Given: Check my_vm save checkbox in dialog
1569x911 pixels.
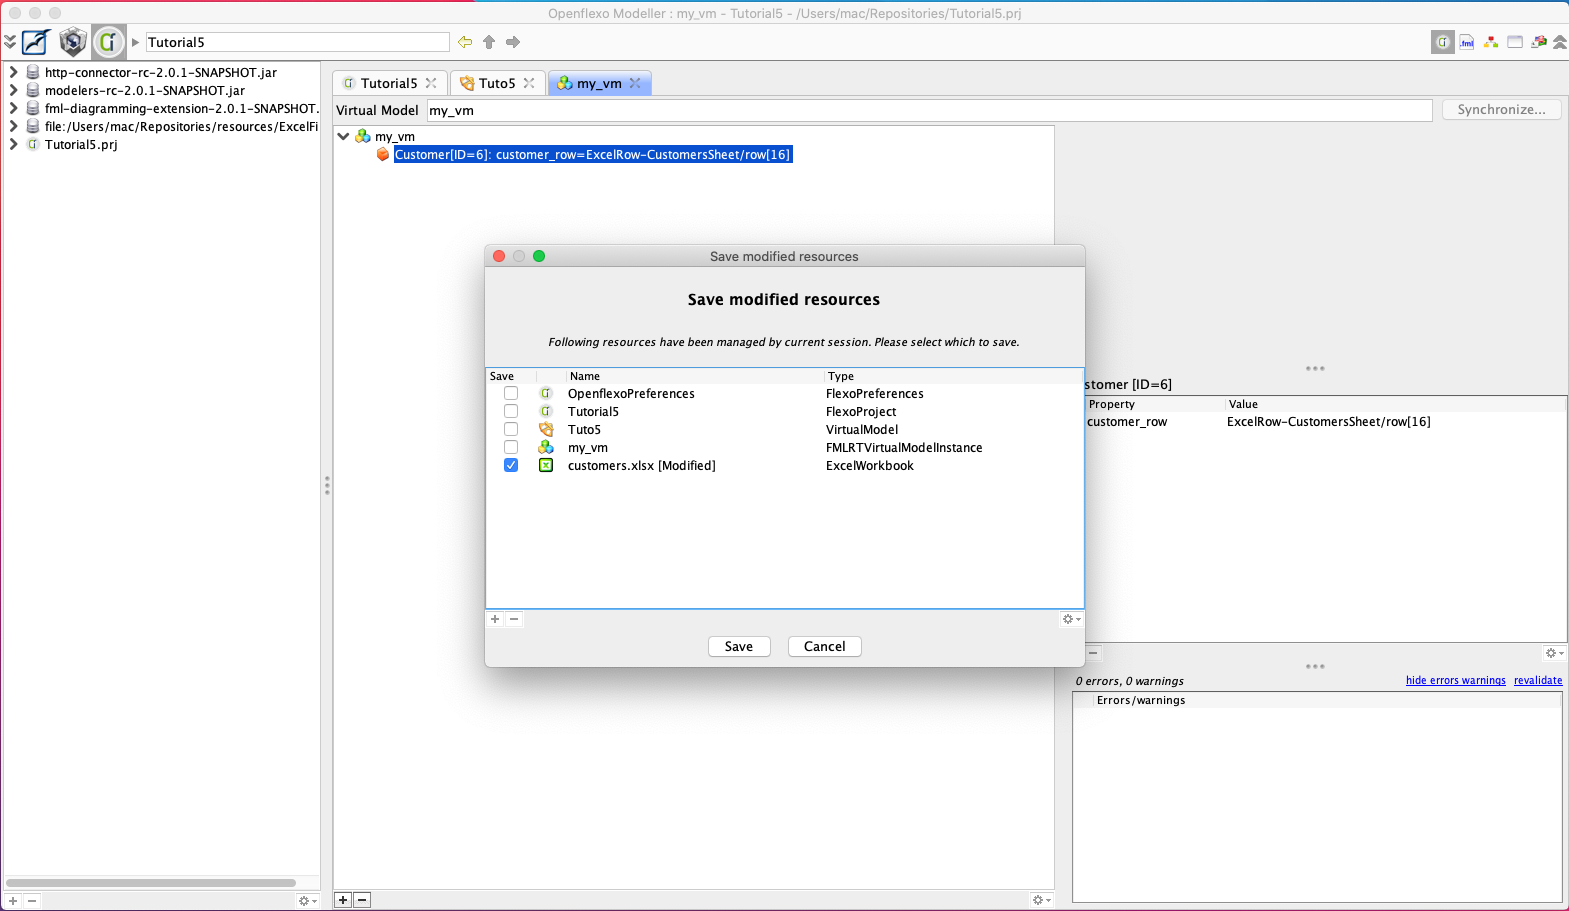Looking at the screenshot, I should 511,447.
